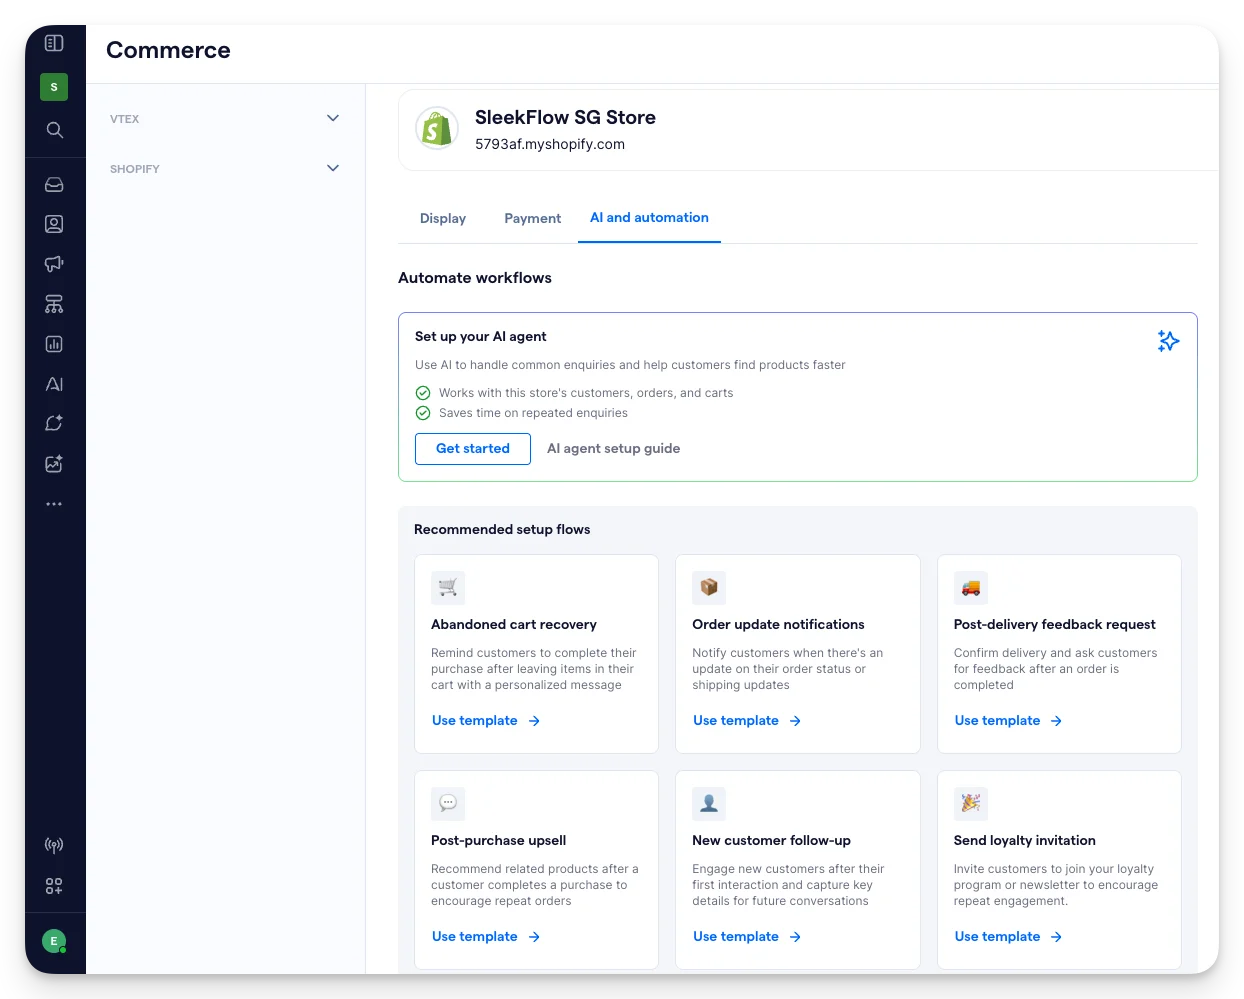The height and width of the screenshot is (999, 1244).
Task: Open the Contacts icon in sidebar
Action: pos(54,224)
